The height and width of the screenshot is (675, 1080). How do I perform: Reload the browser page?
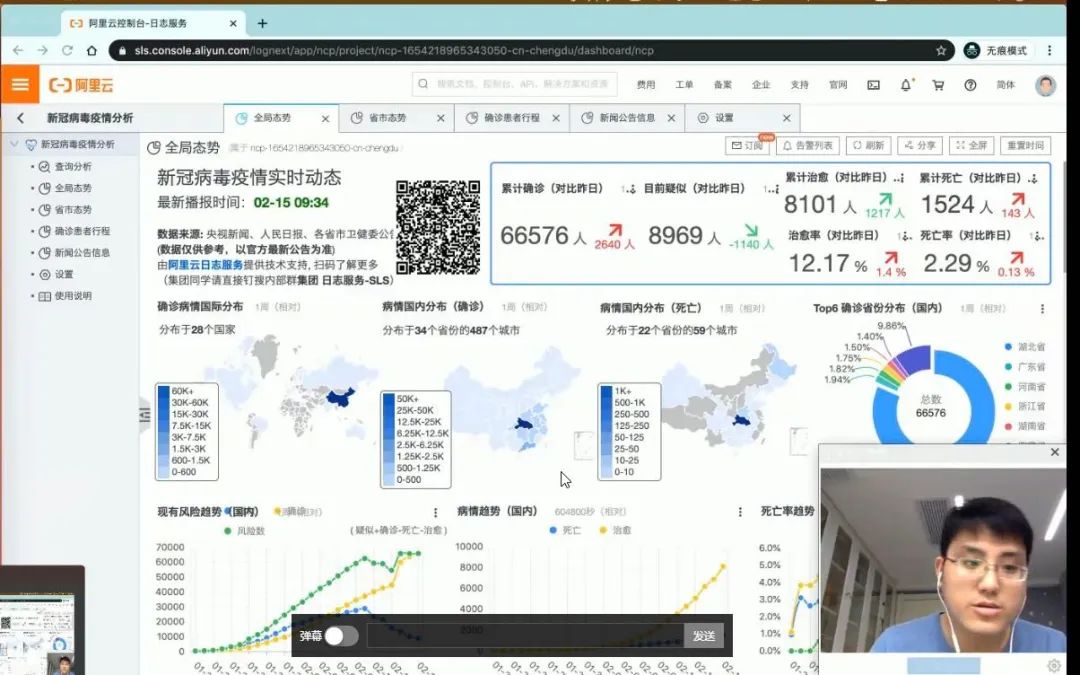(x=67, y=50)
